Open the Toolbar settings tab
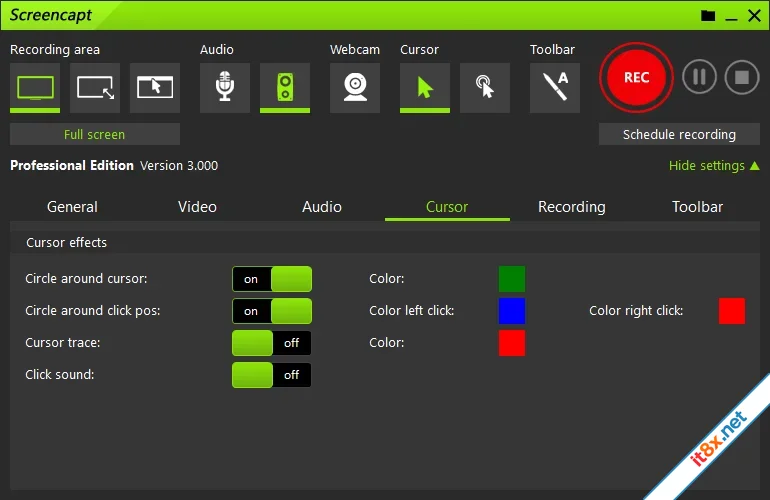The width and height of the screenshot is (770, 500). click(x=697, y=207)
